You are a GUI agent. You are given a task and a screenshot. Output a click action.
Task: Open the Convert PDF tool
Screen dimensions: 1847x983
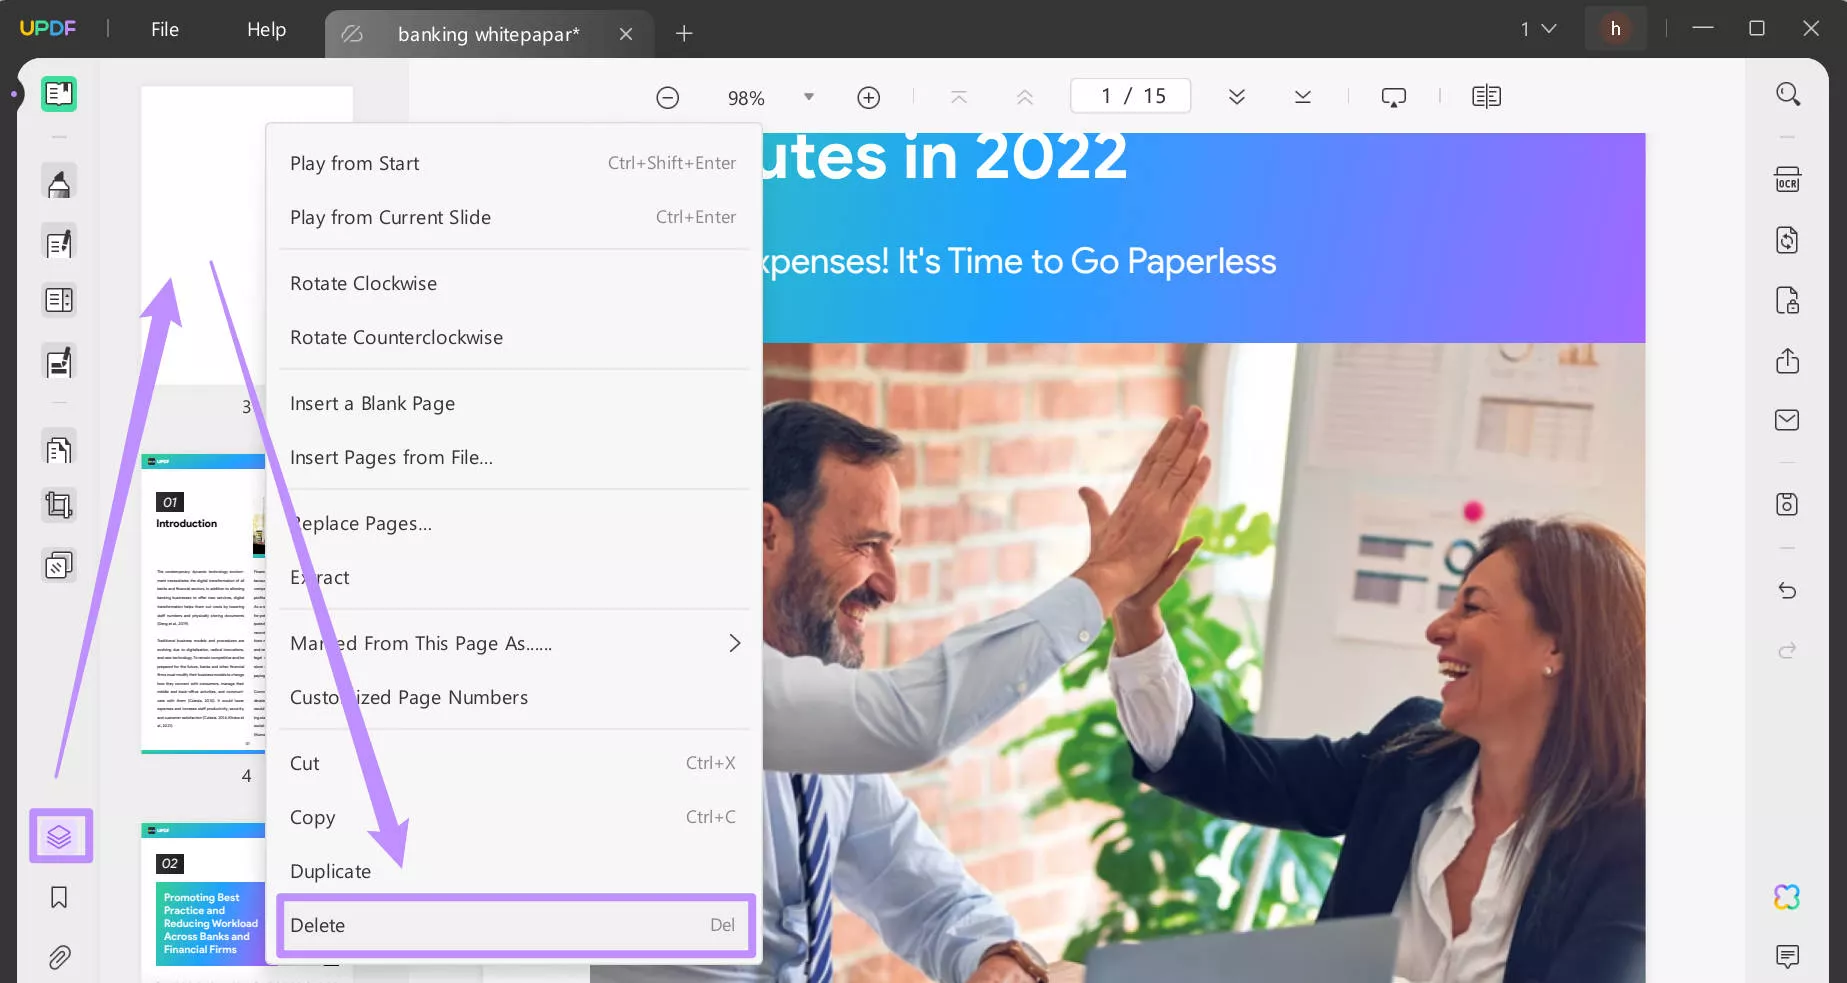click(x=1788, y=240)
